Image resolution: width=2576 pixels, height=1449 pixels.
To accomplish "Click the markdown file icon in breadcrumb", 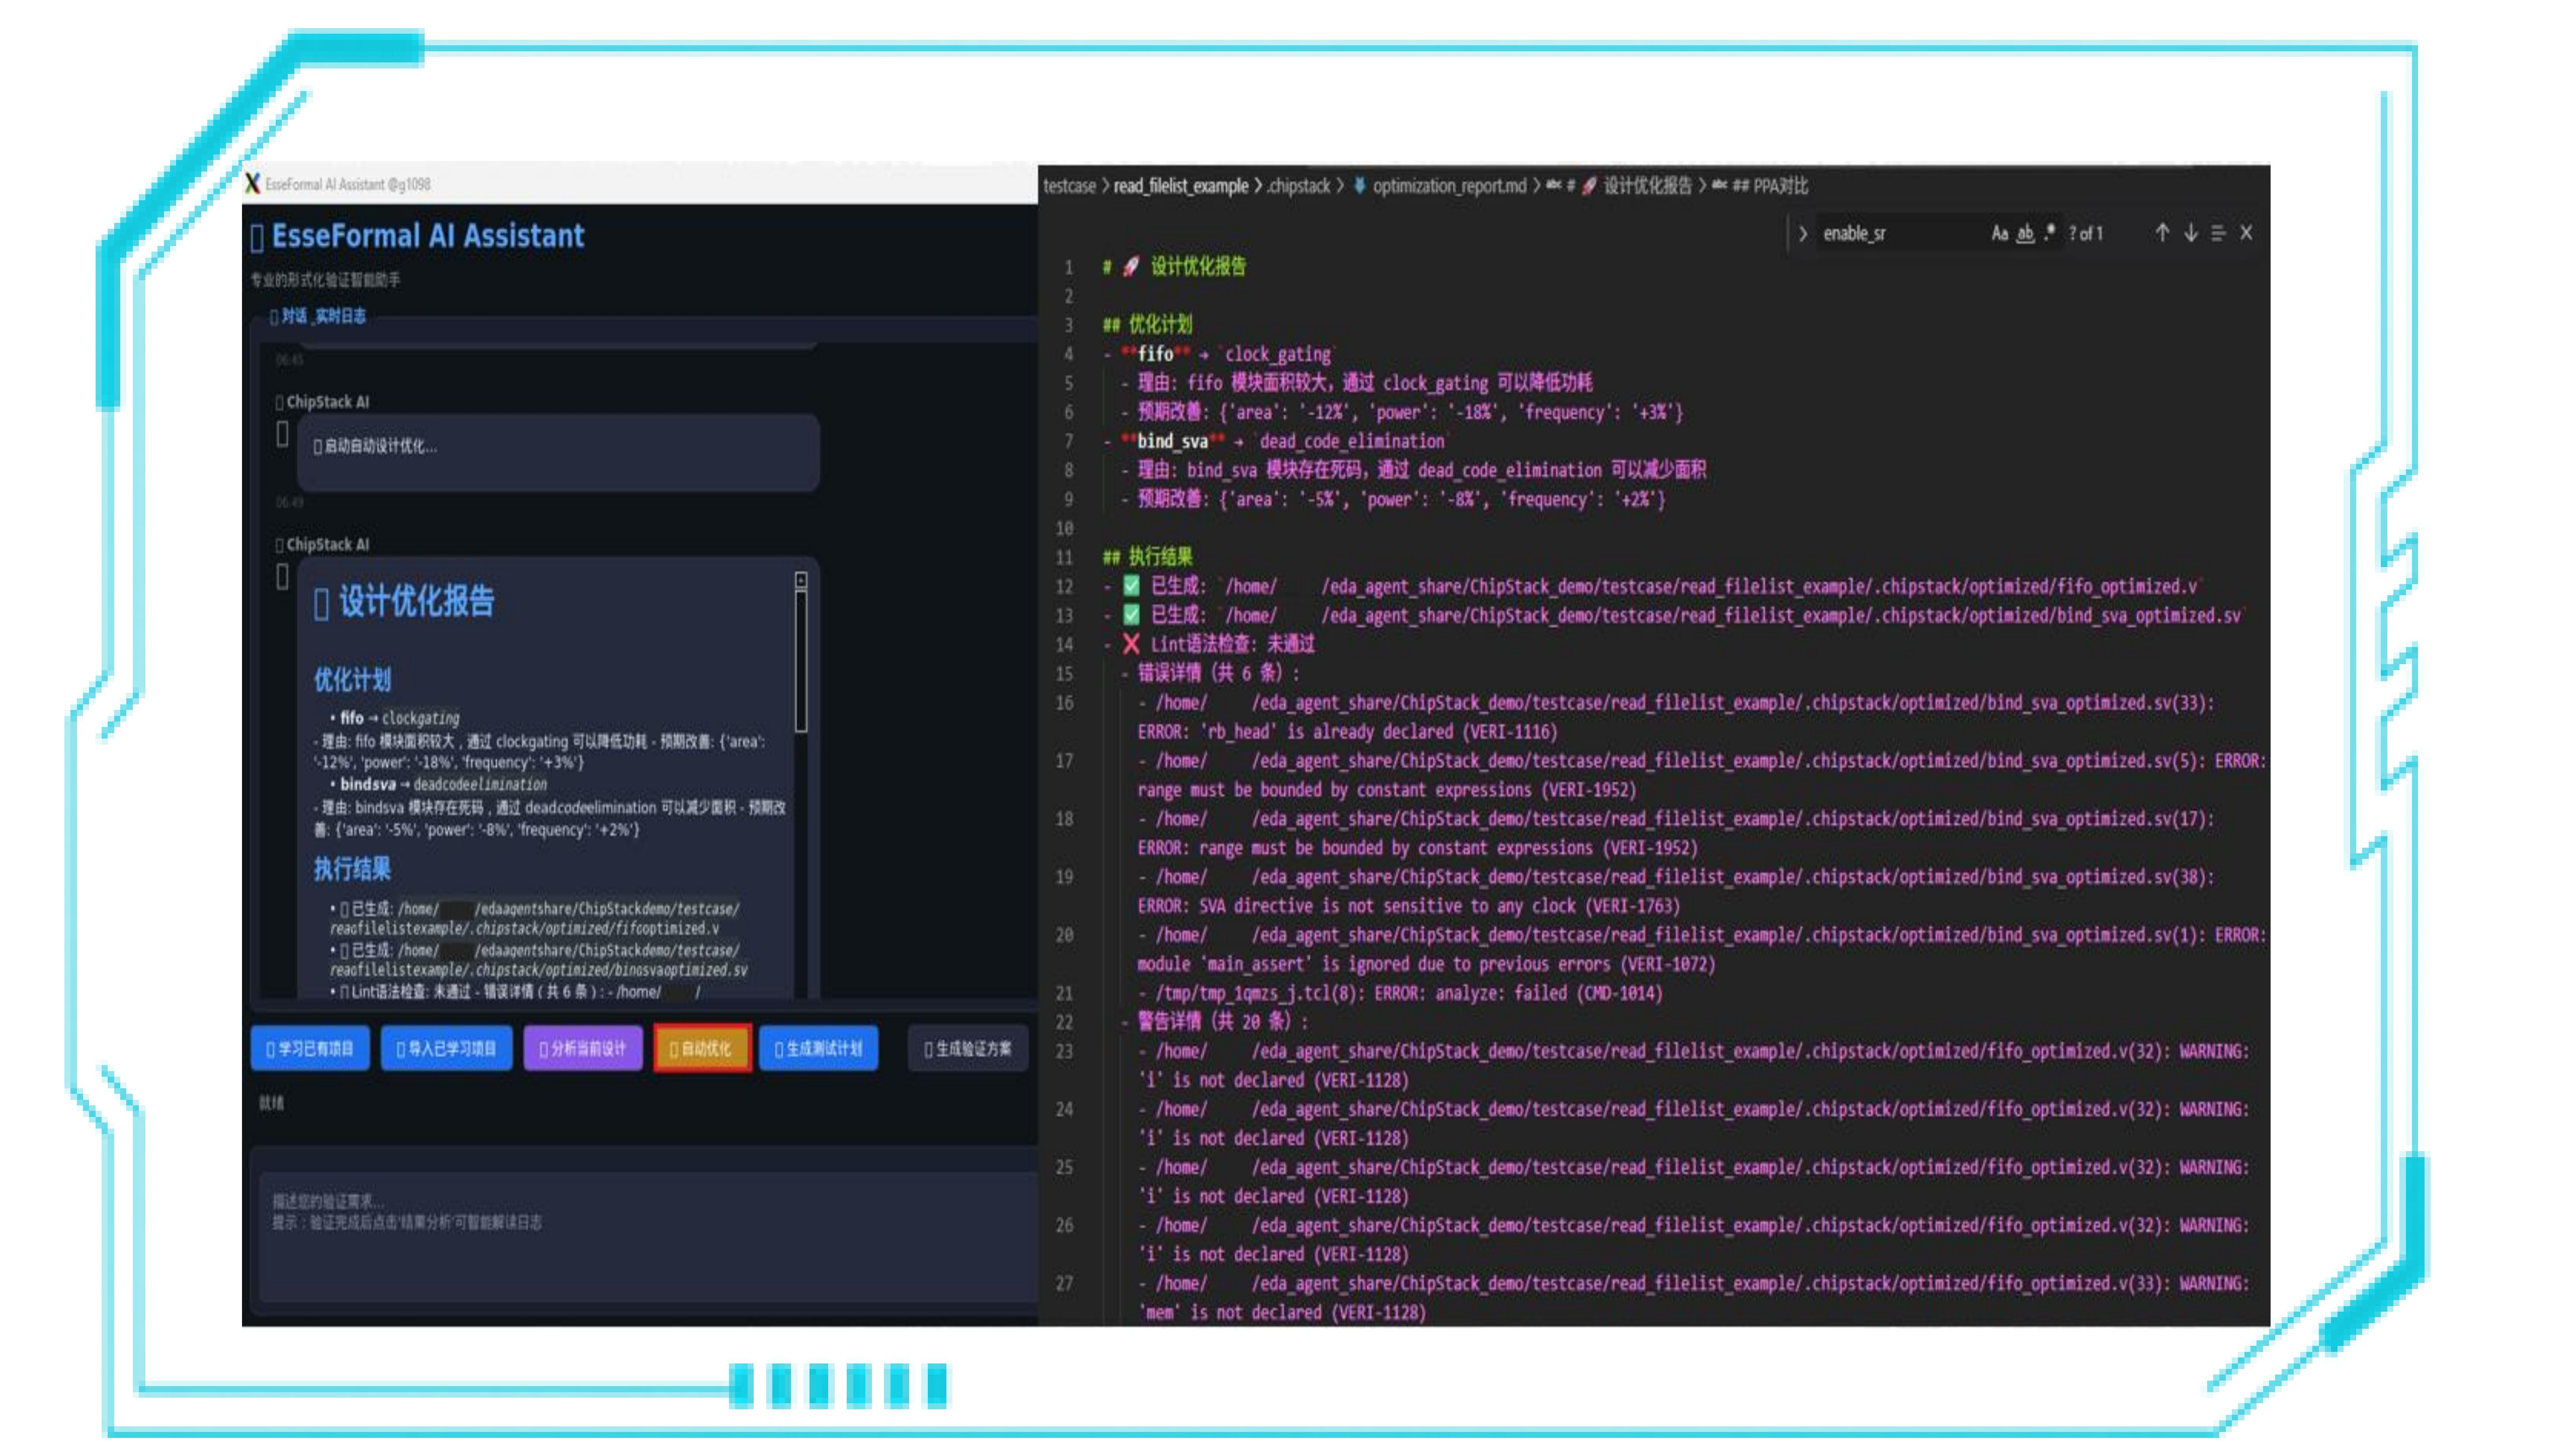I will click(1359, 186).
